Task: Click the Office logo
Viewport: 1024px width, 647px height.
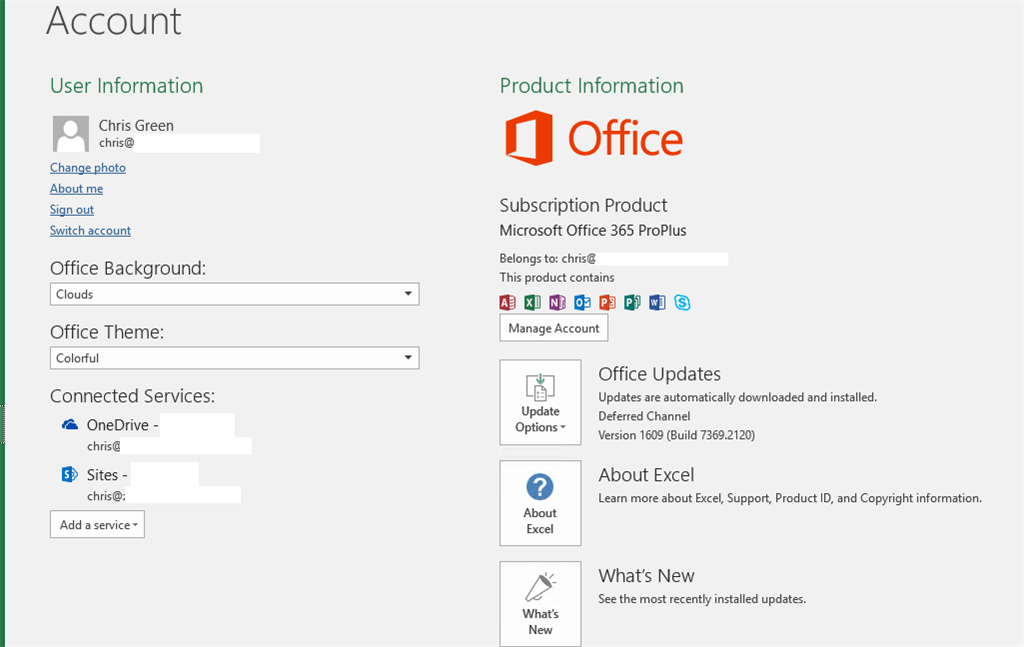Action: click(x=594, y=138)
